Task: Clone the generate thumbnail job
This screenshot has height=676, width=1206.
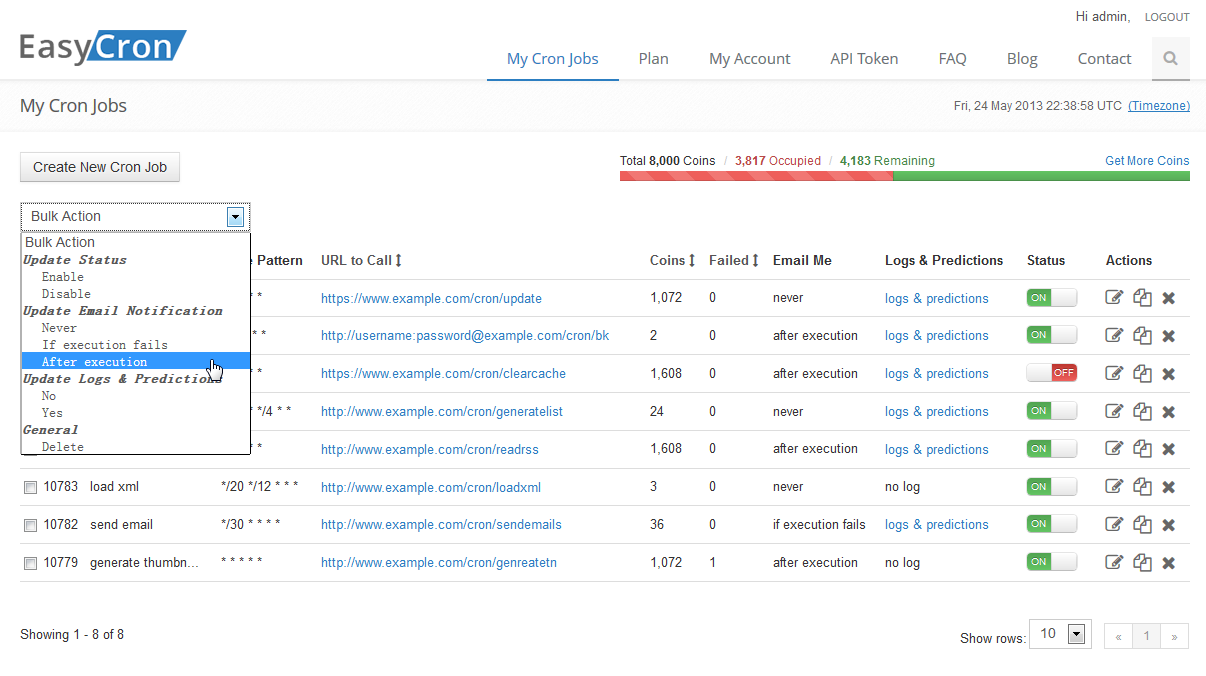Action: pos(1142,562)
